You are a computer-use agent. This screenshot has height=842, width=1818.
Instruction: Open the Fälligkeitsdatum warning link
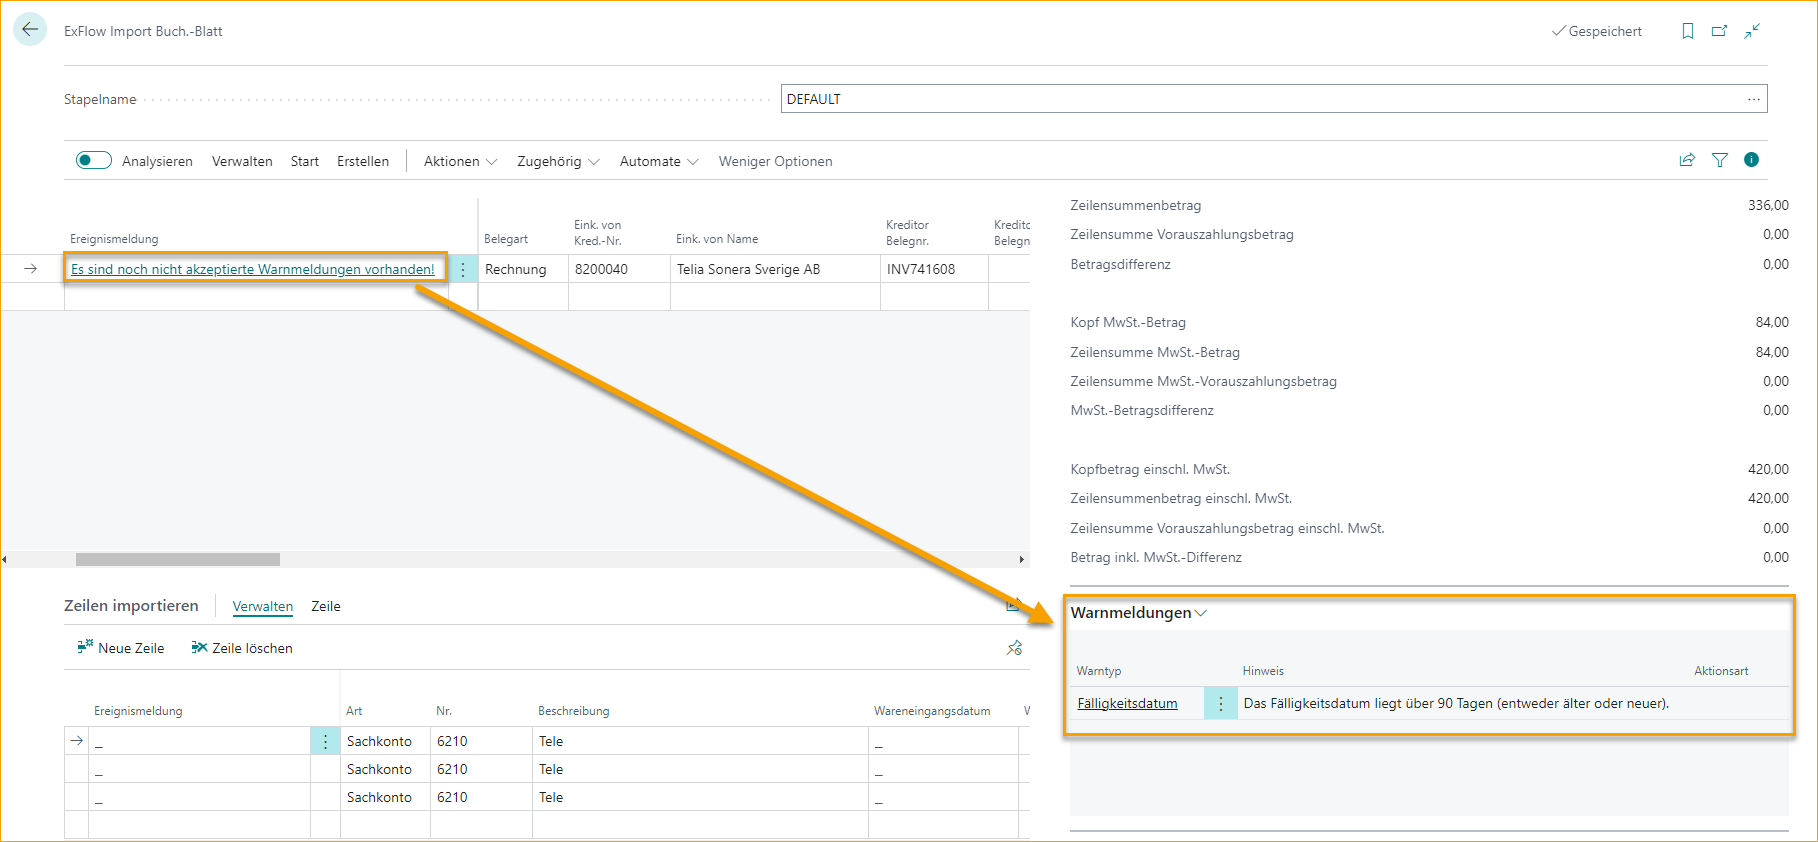1127,703
